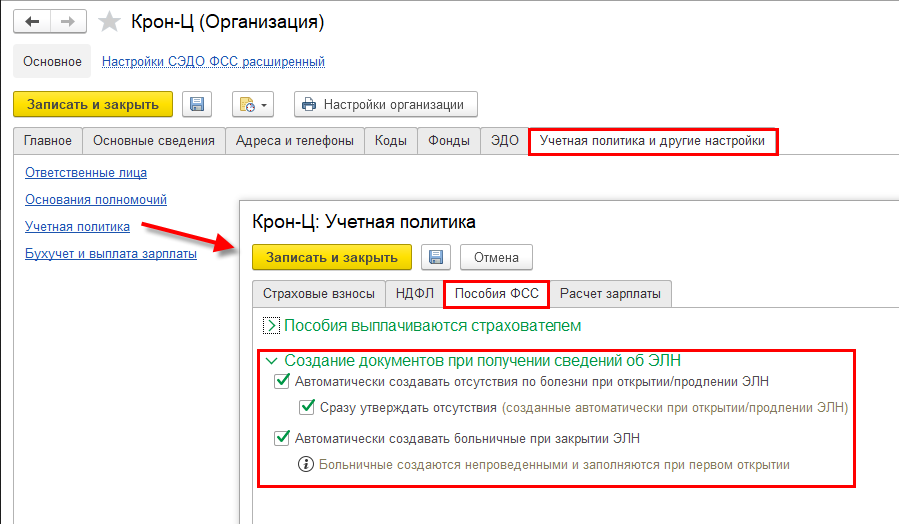Screen dimensions: 899x524
Task: Toggle Автоматически создавать отсутствия по болезни checkbox
Action: coord(282,381)
